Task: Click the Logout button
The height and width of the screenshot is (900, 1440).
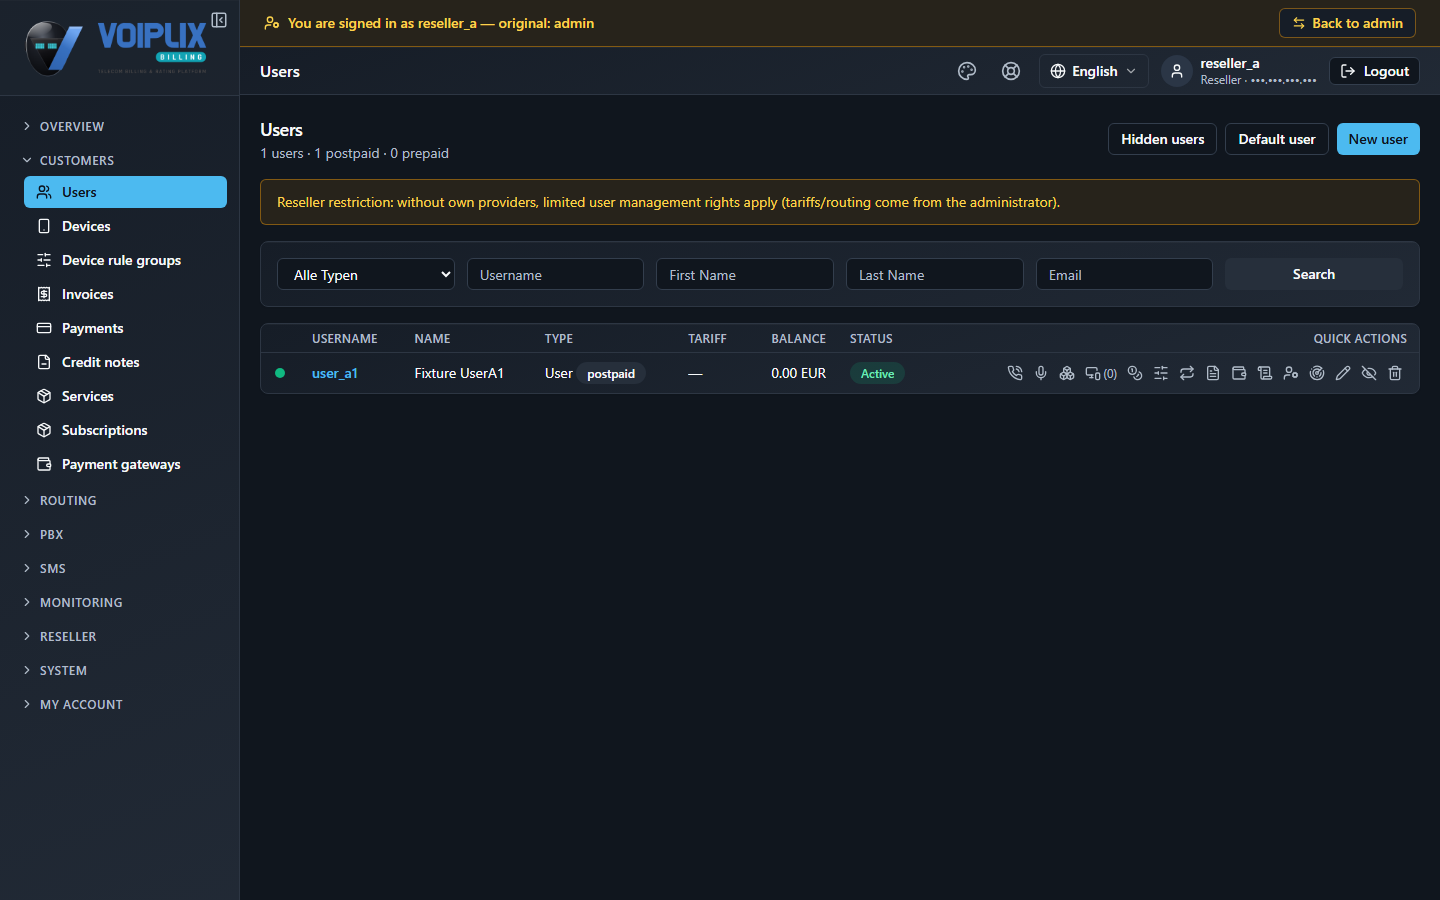Action: (1374, 71)
